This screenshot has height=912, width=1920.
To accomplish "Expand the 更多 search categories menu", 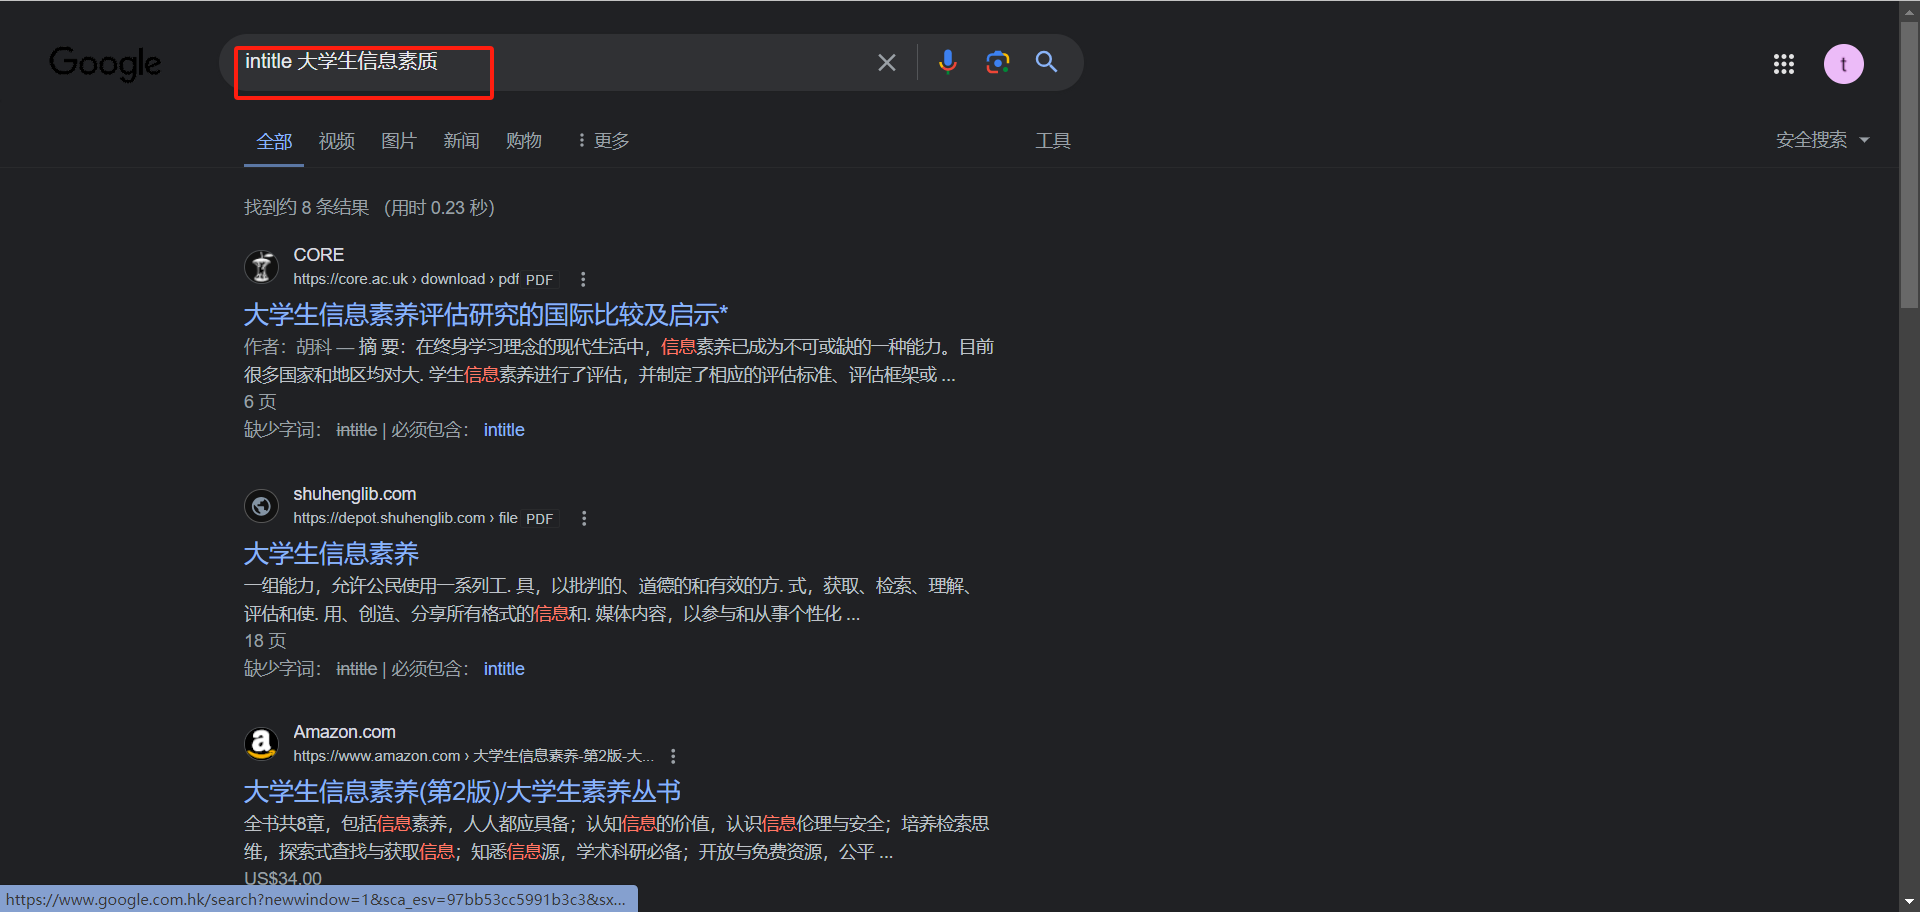I will coord(603,141).
